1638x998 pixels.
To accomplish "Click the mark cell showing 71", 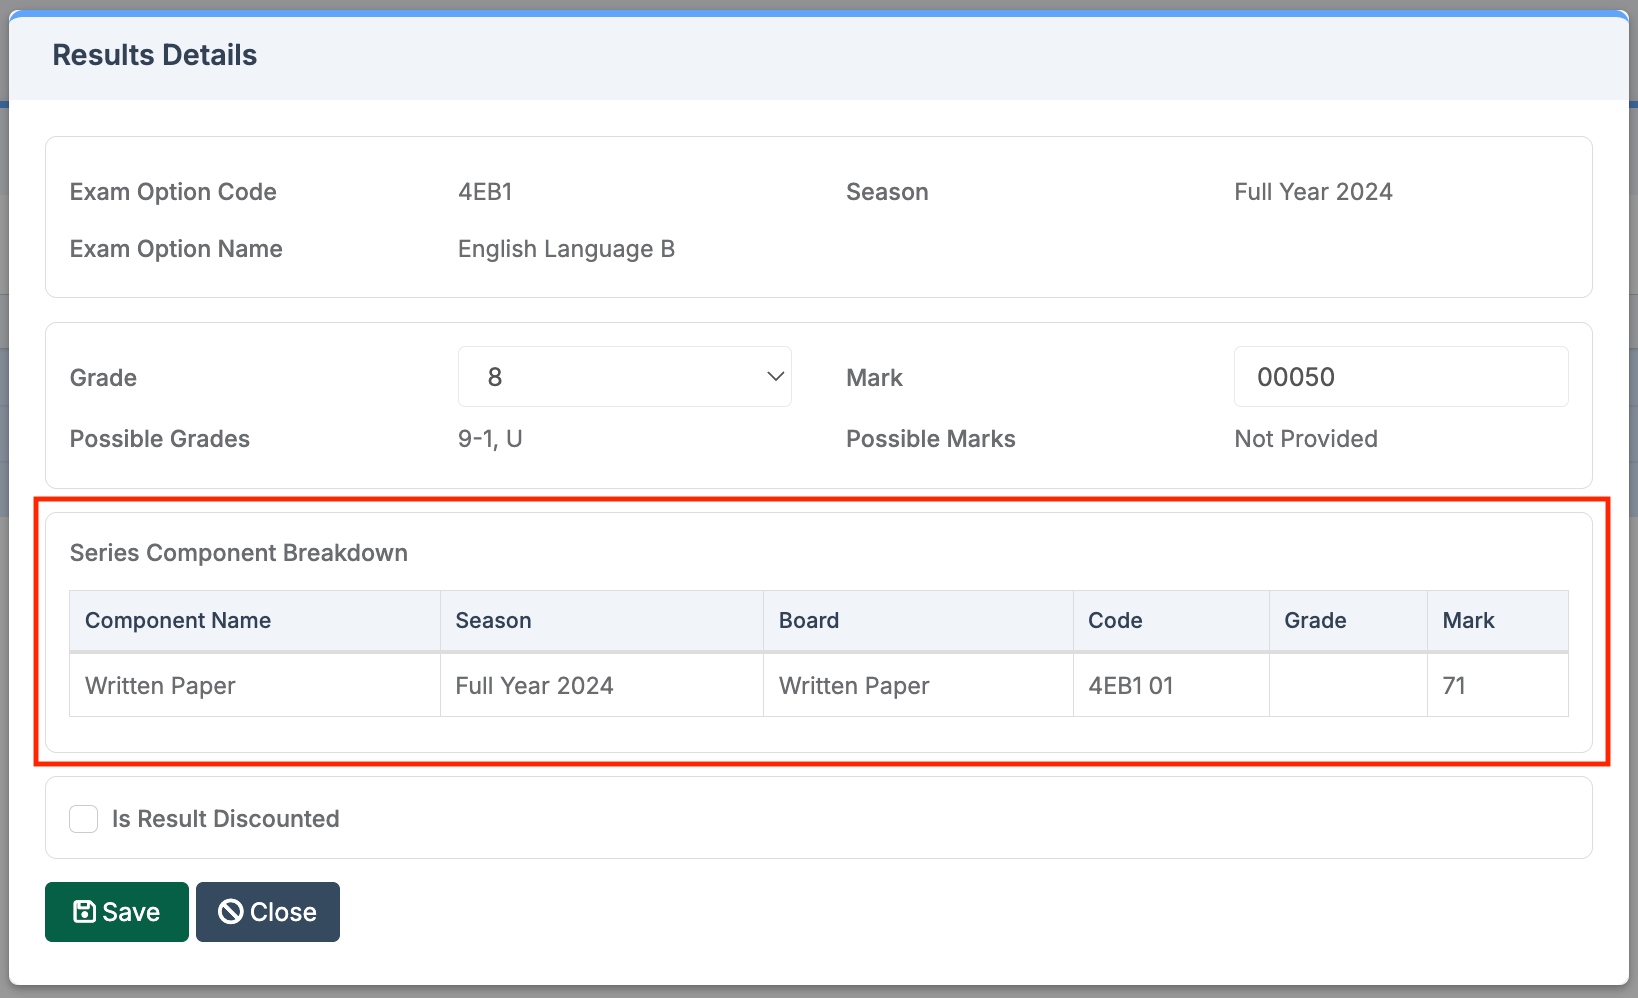I will coord(1454,686).
